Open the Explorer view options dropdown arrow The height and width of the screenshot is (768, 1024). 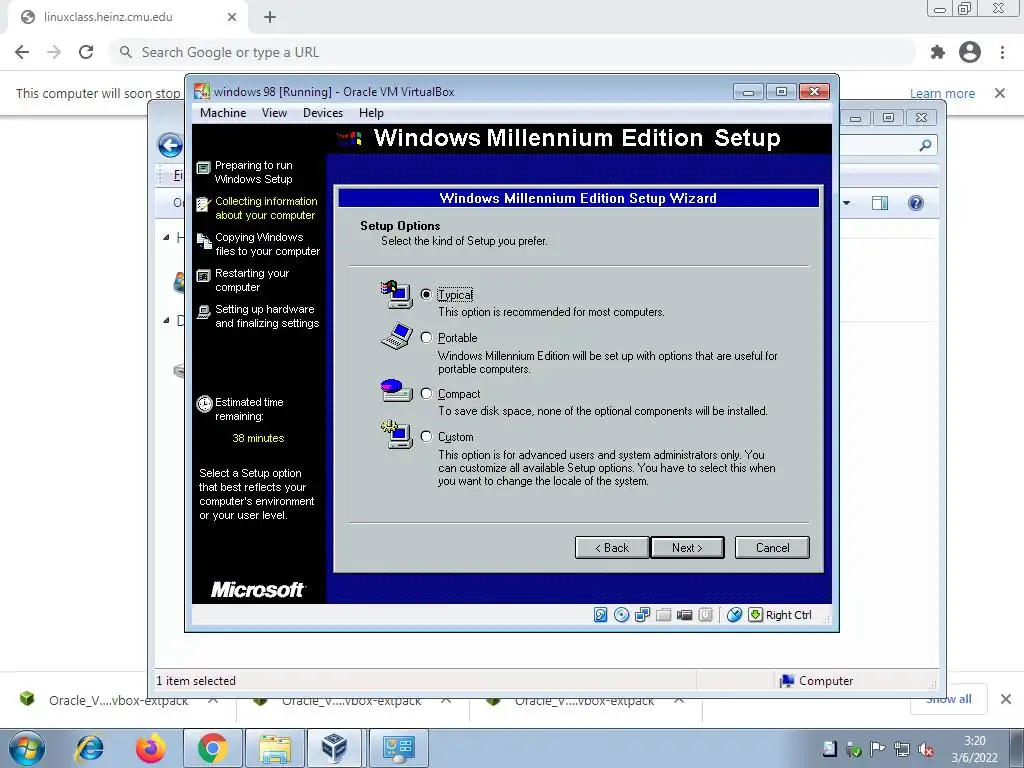coord(846,203)
